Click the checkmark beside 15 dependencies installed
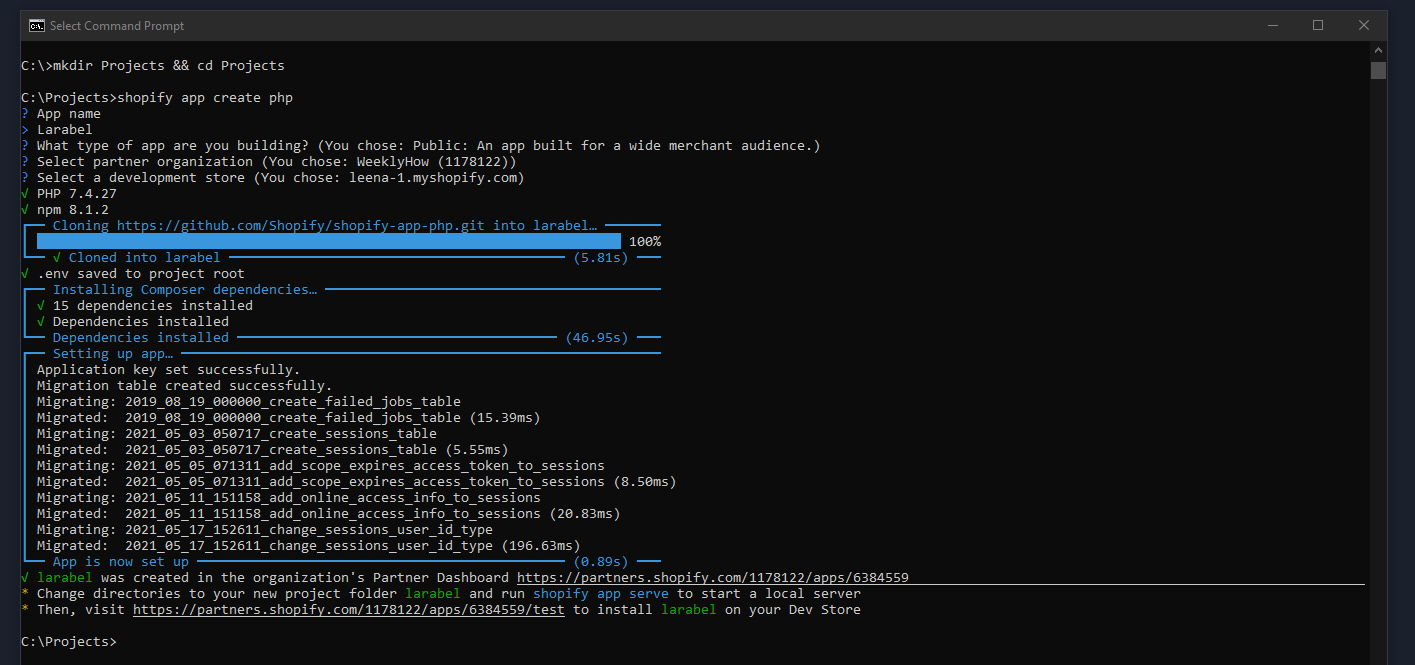Image resolution: width=1415 pixels, height=665 pixels. click(x=42, y=305)
